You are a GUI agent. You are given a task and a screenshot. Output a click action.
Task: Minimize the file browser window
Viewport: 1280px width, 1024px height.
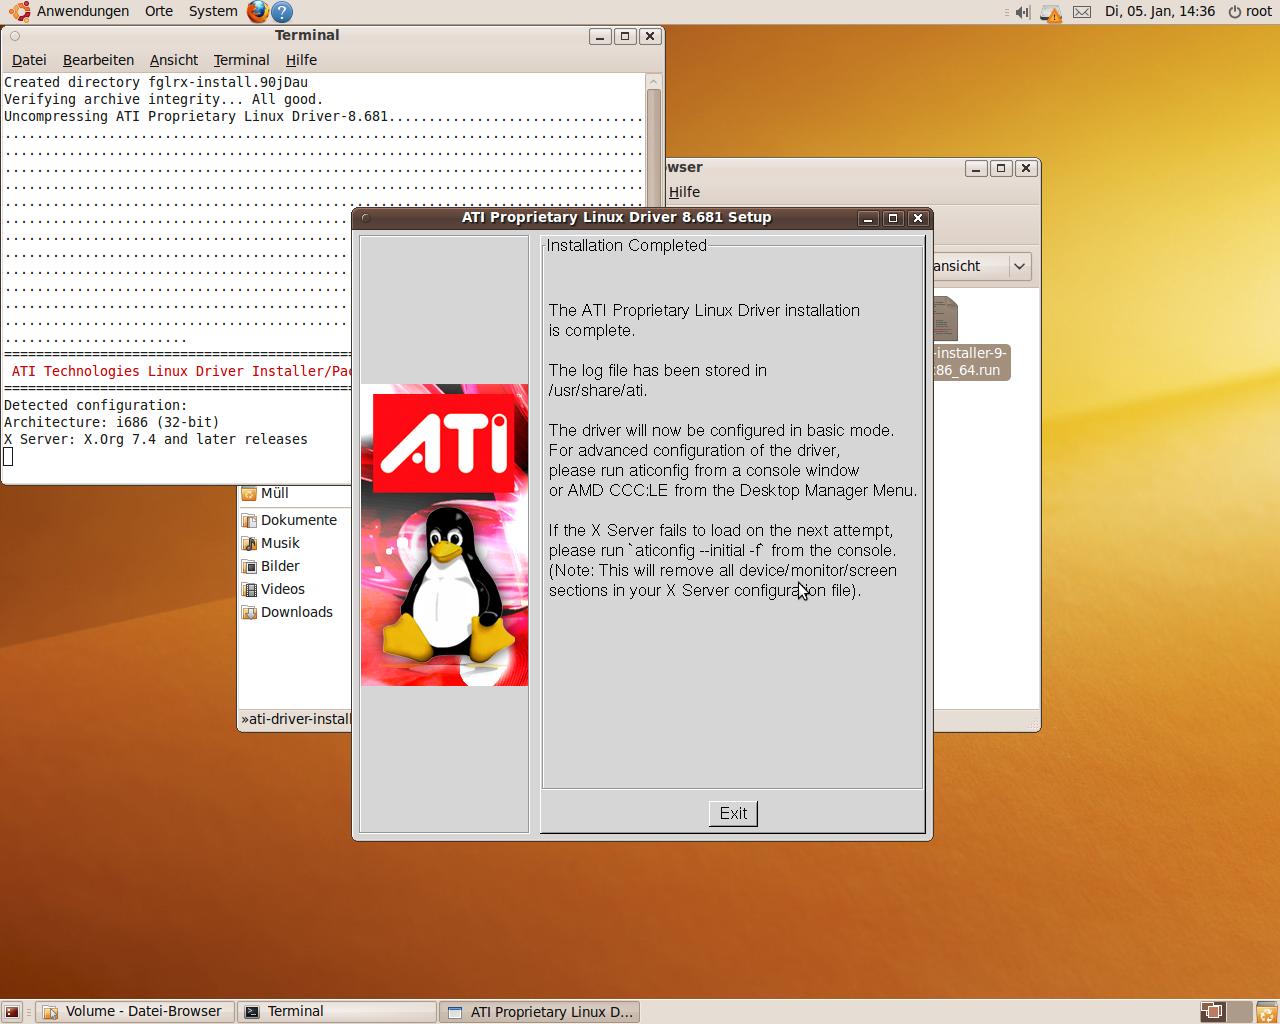[x=976, y=168]
